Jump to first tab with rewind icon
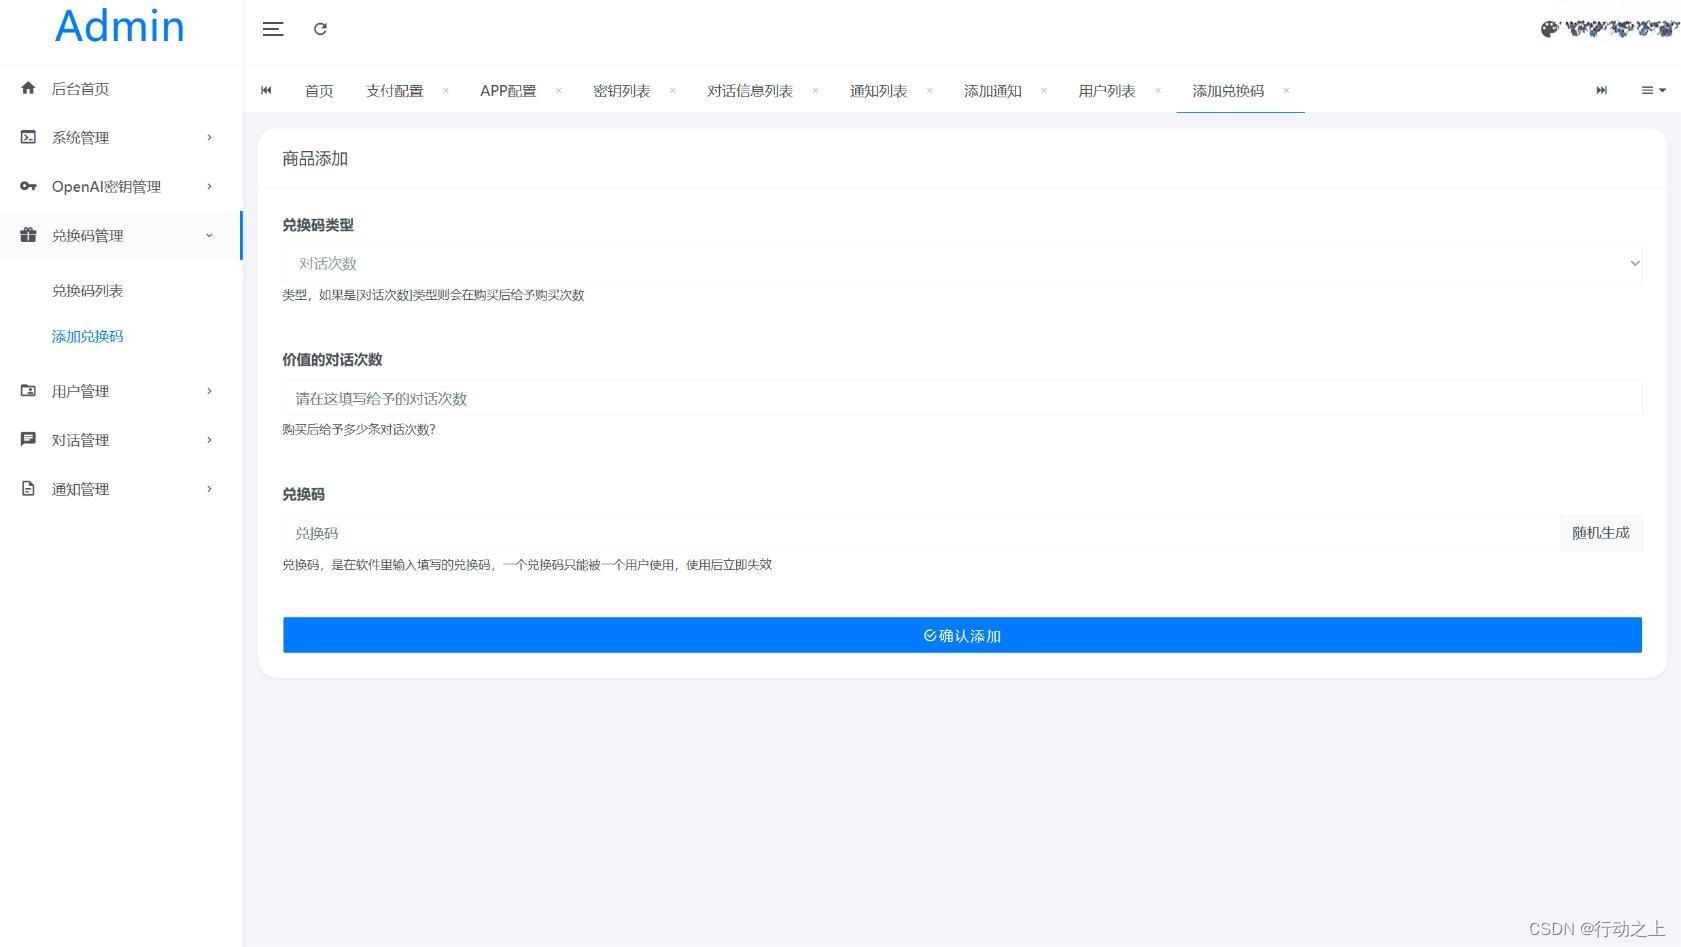This screenshot has height=947, width=1681. tap(266, 90)
